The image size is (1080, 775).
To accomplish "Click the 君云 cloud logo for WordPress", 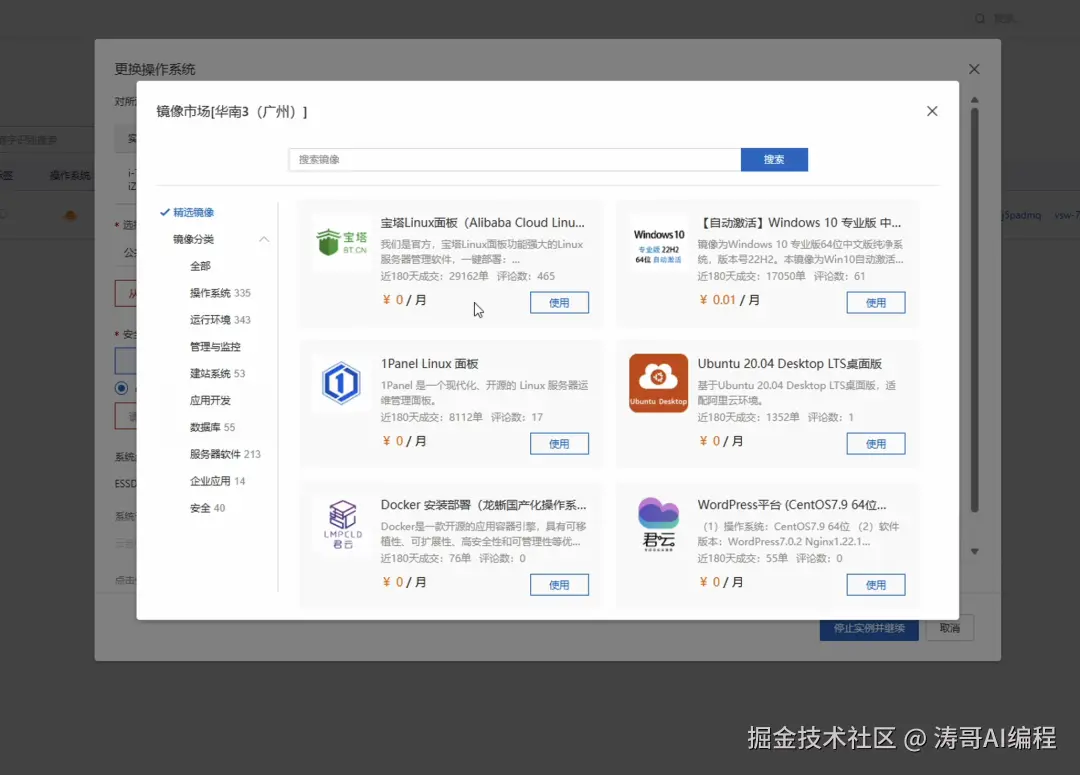I will (658, 524).
